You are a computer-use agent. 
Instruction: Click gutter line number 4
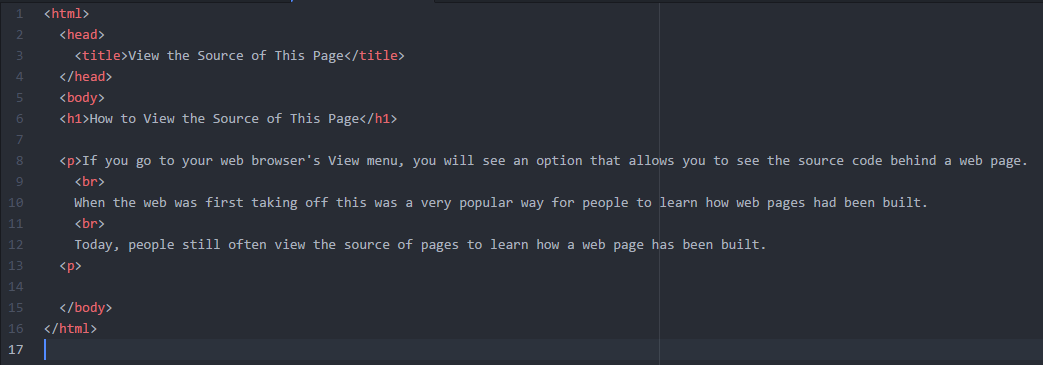click(x=20, y=76)
